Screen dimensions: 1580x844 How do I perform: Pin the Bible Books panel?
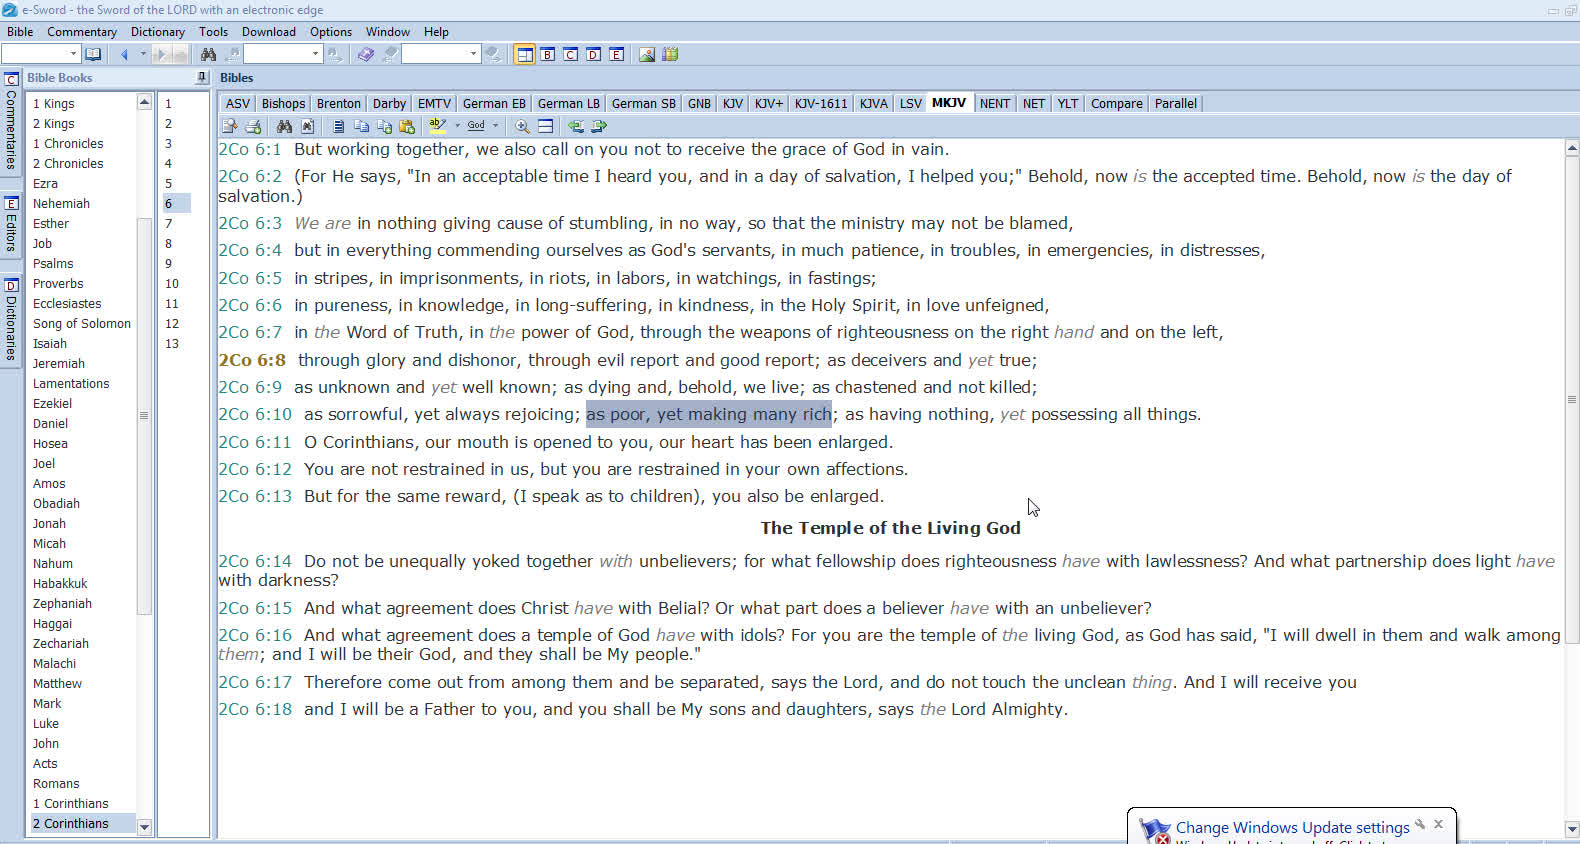(x=202, y=77)
